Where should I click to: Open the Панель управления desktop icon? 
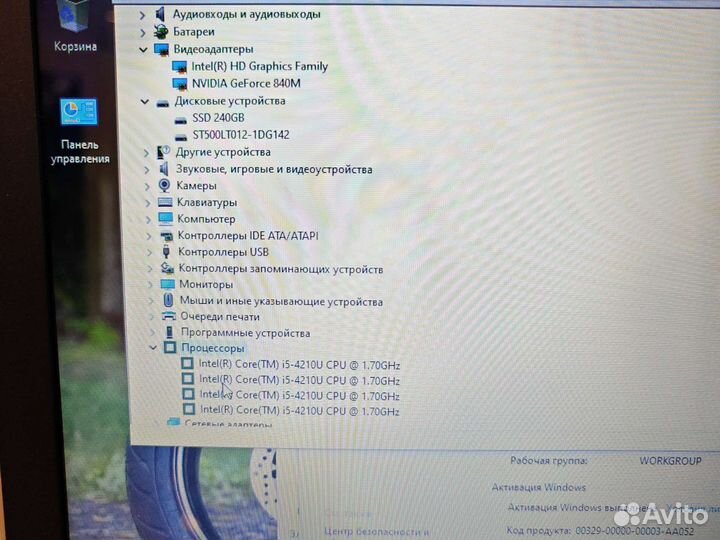tap(79, 132)
